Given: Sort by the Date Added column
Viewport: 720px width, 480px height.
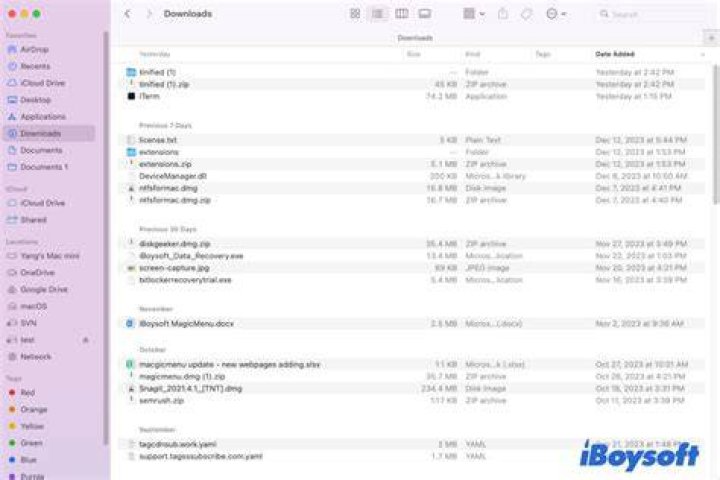Looking at the screenshot, I should pyautogui.click(x=615, y=54).
